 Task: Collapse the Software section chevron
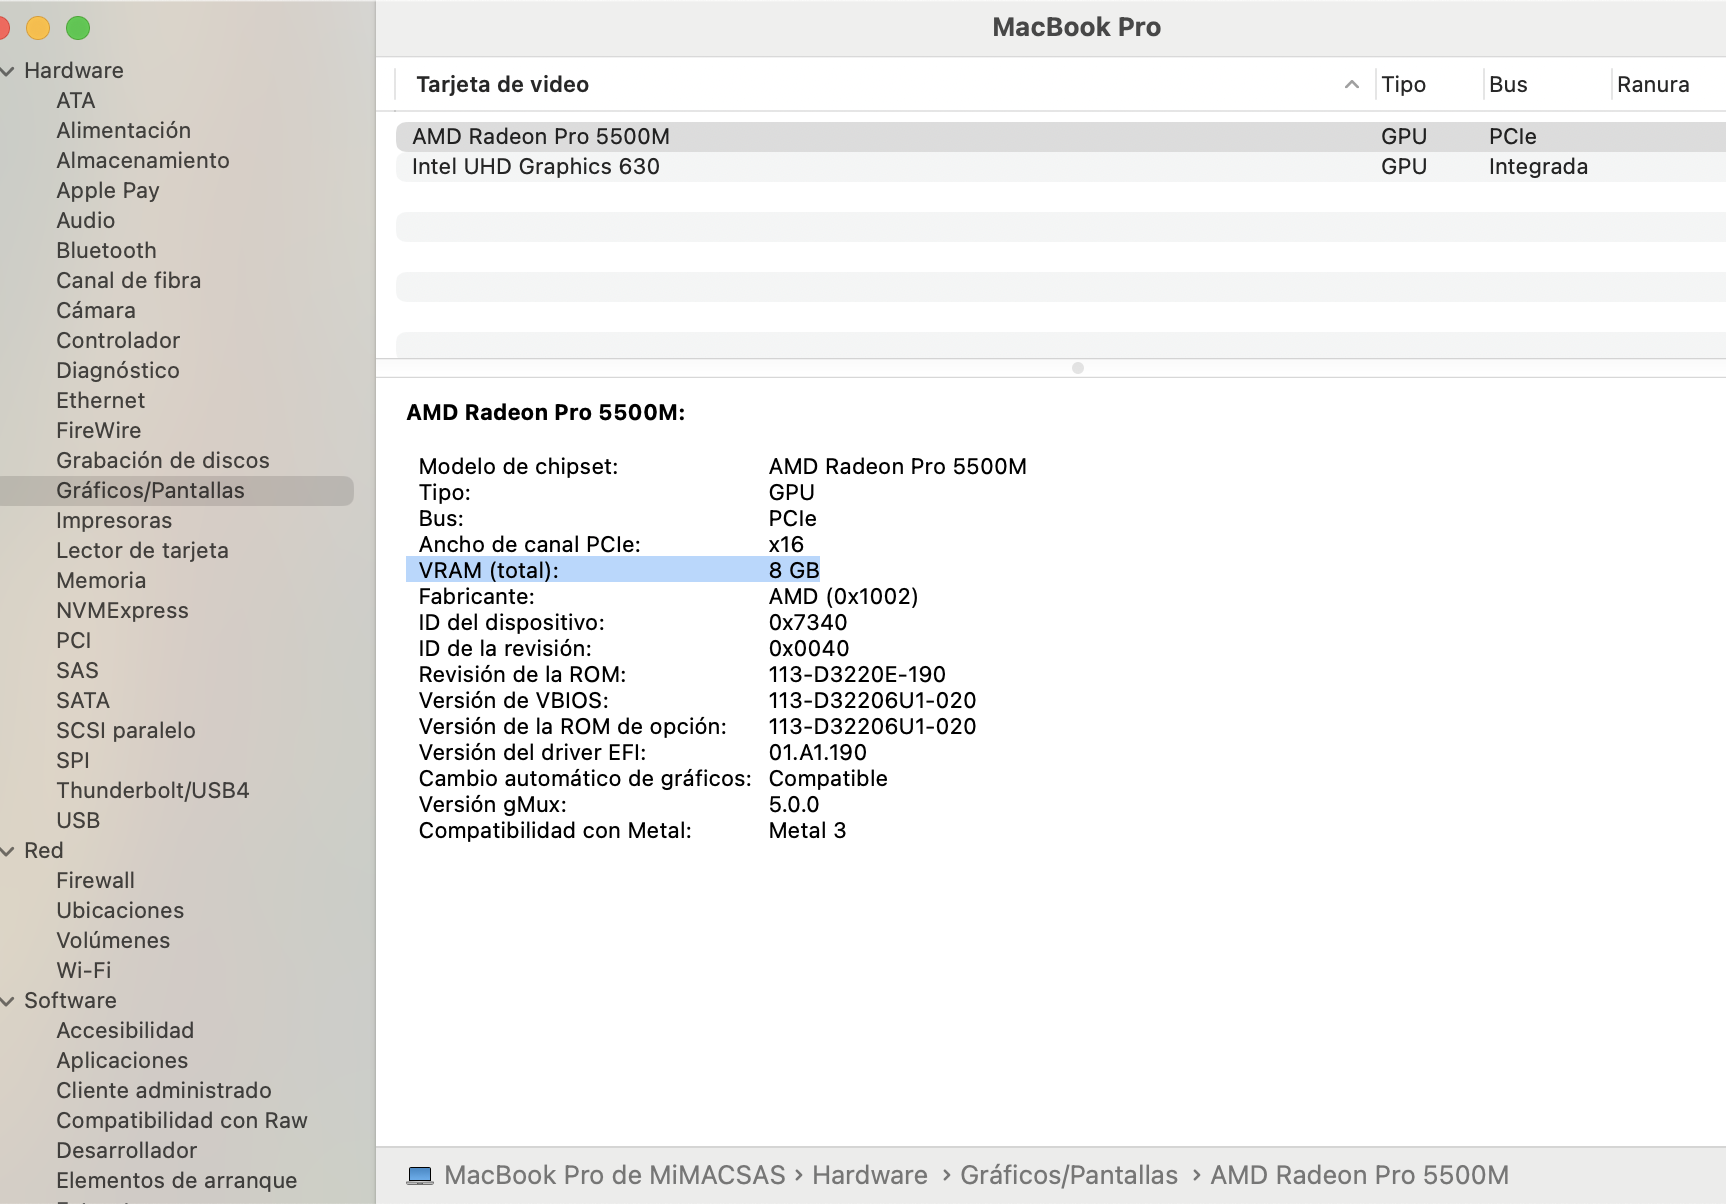click(x=8, y=1001)
